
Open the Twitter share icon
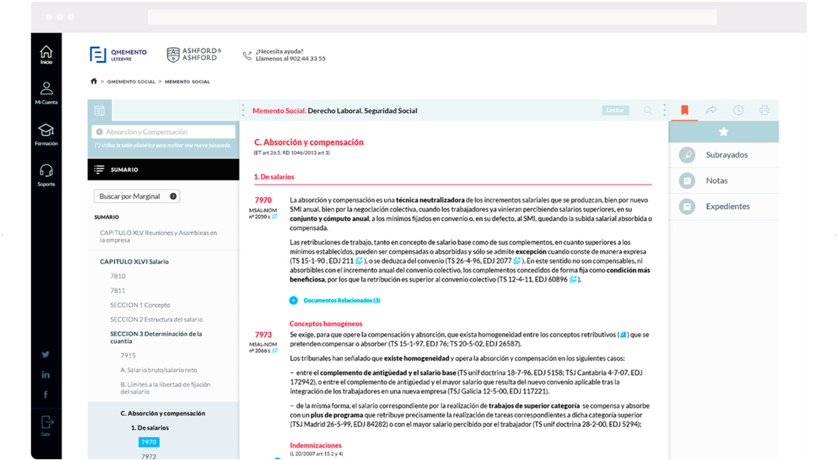46,354
